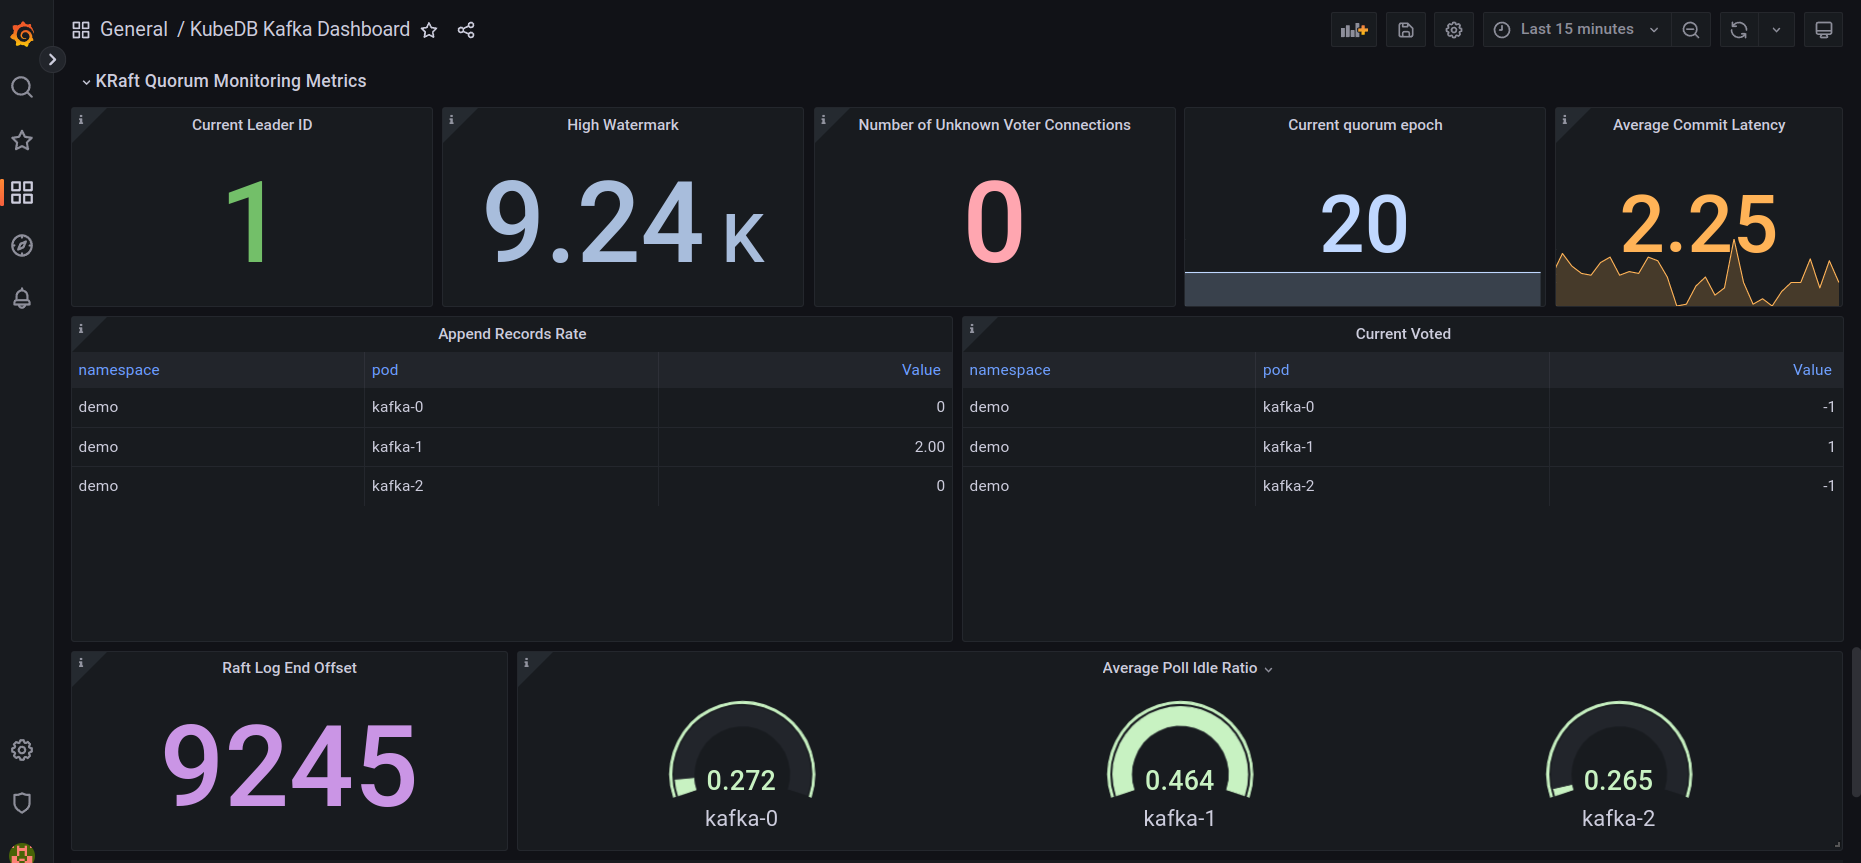Open the Alerting bell icon
This screenshot has width=1861, height=863.
coord(22,298)
